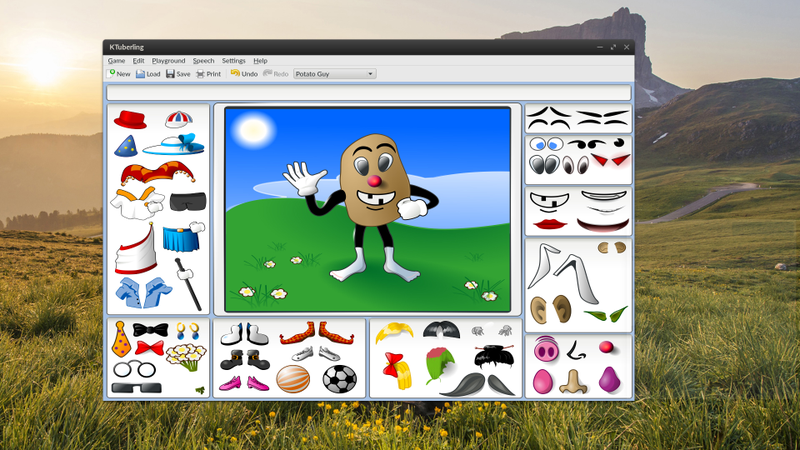Image resolution: width=800 pixels, height=450 pixels.
Task: Pick the red and gold jester hat
Action: pyautogui.click(x=158, y=173)
